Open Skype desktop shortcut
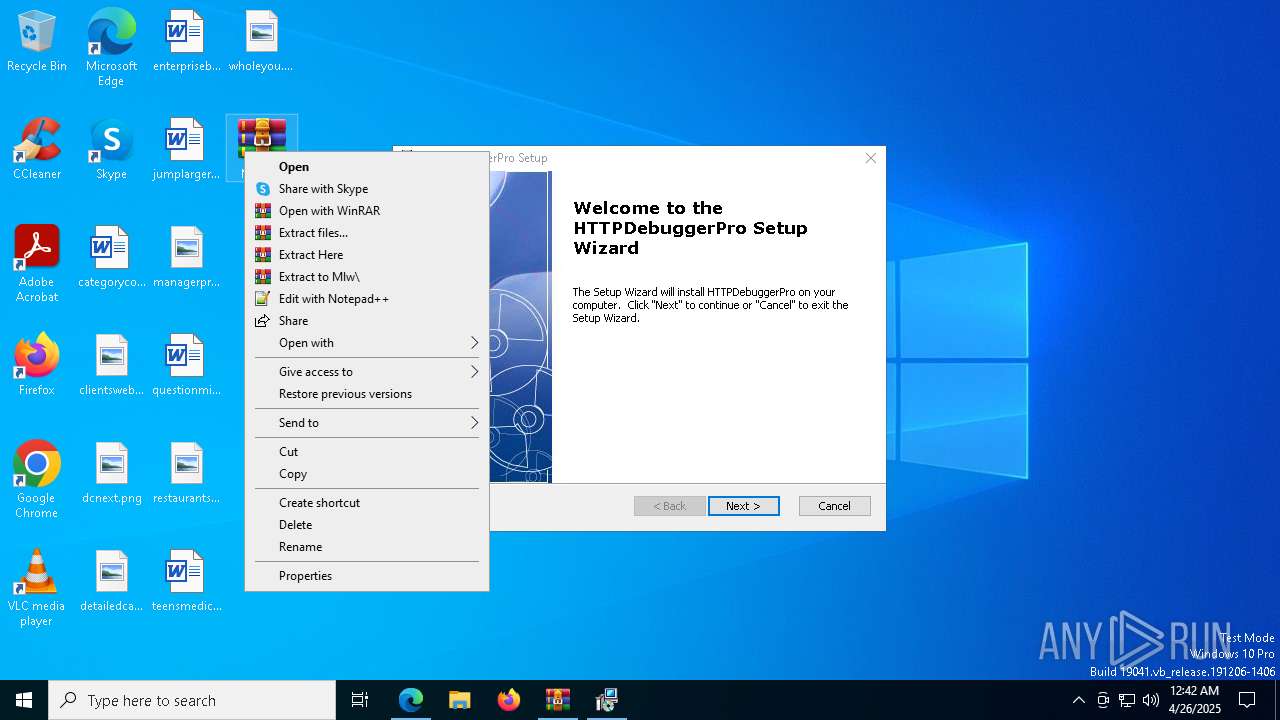The width and height of the screenshot is (1280, 720). click(111, 150)
